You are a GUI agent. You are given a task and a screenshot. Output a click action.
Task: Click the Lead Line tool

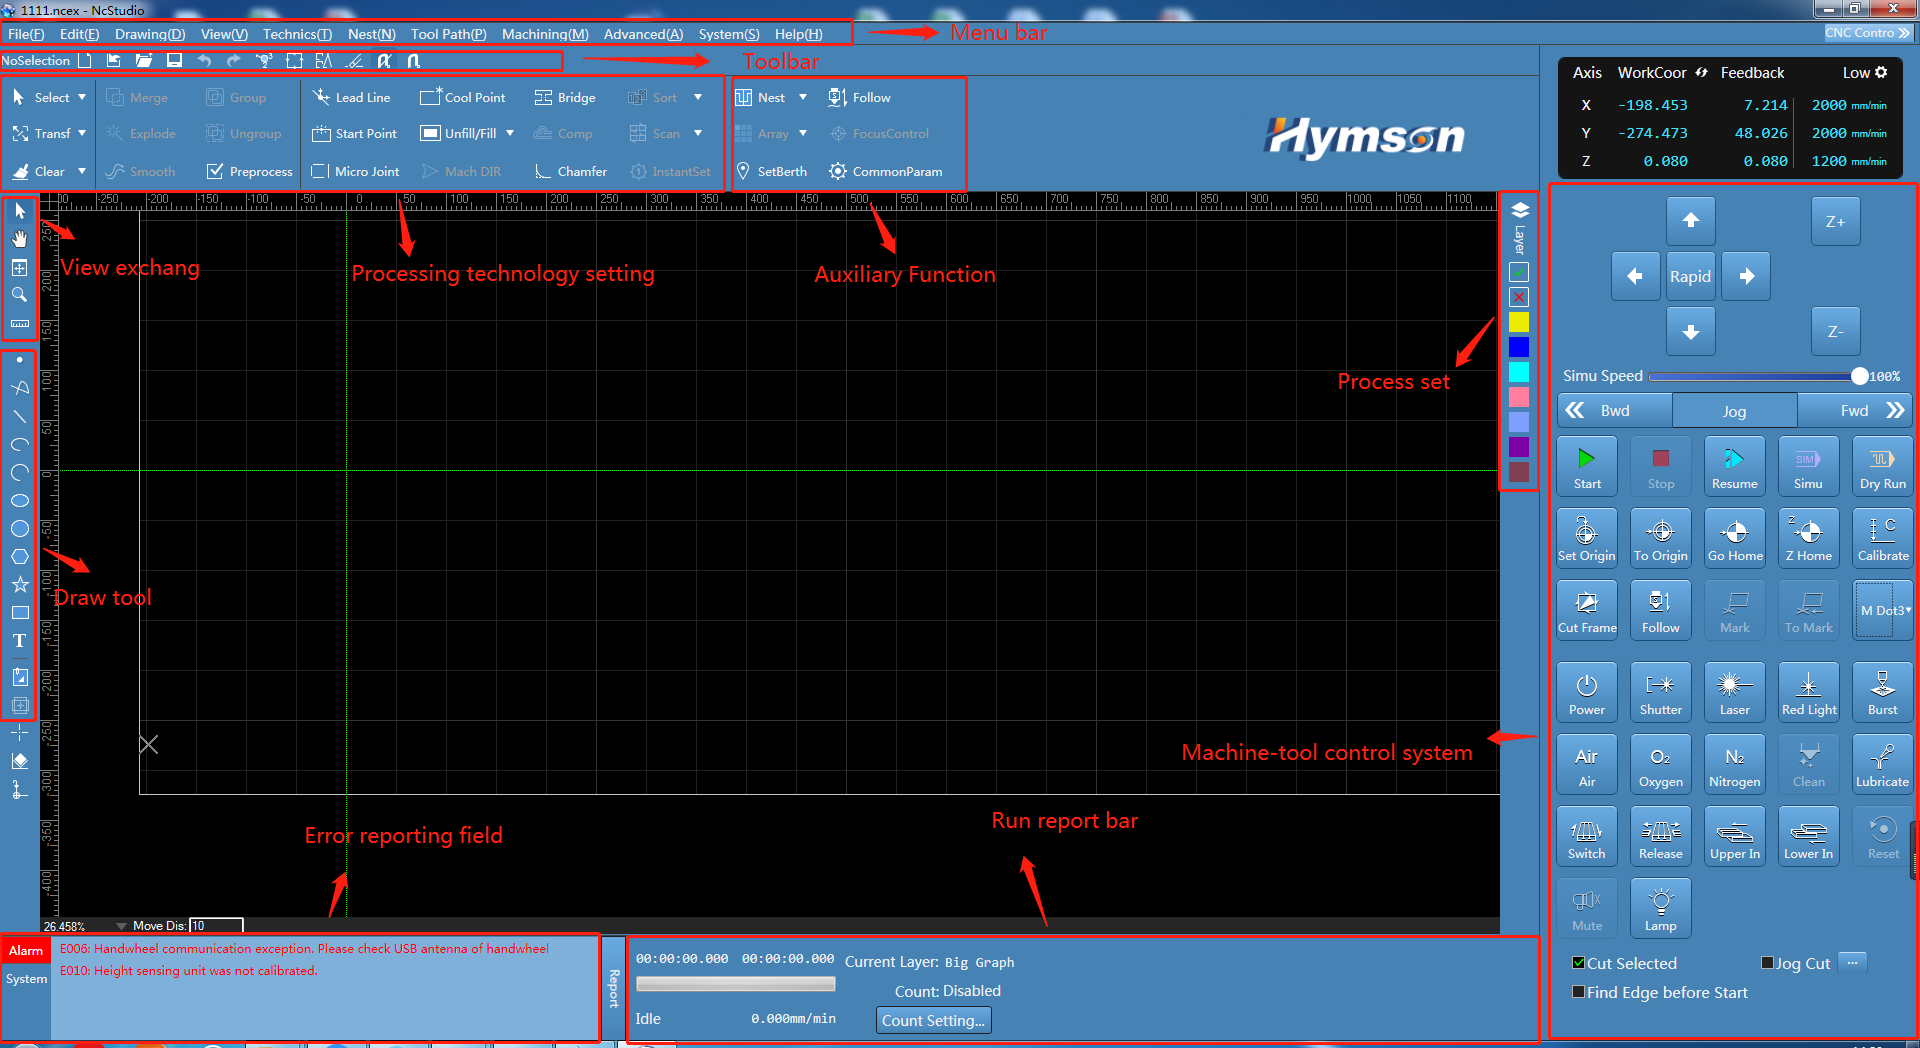[352, 97]
